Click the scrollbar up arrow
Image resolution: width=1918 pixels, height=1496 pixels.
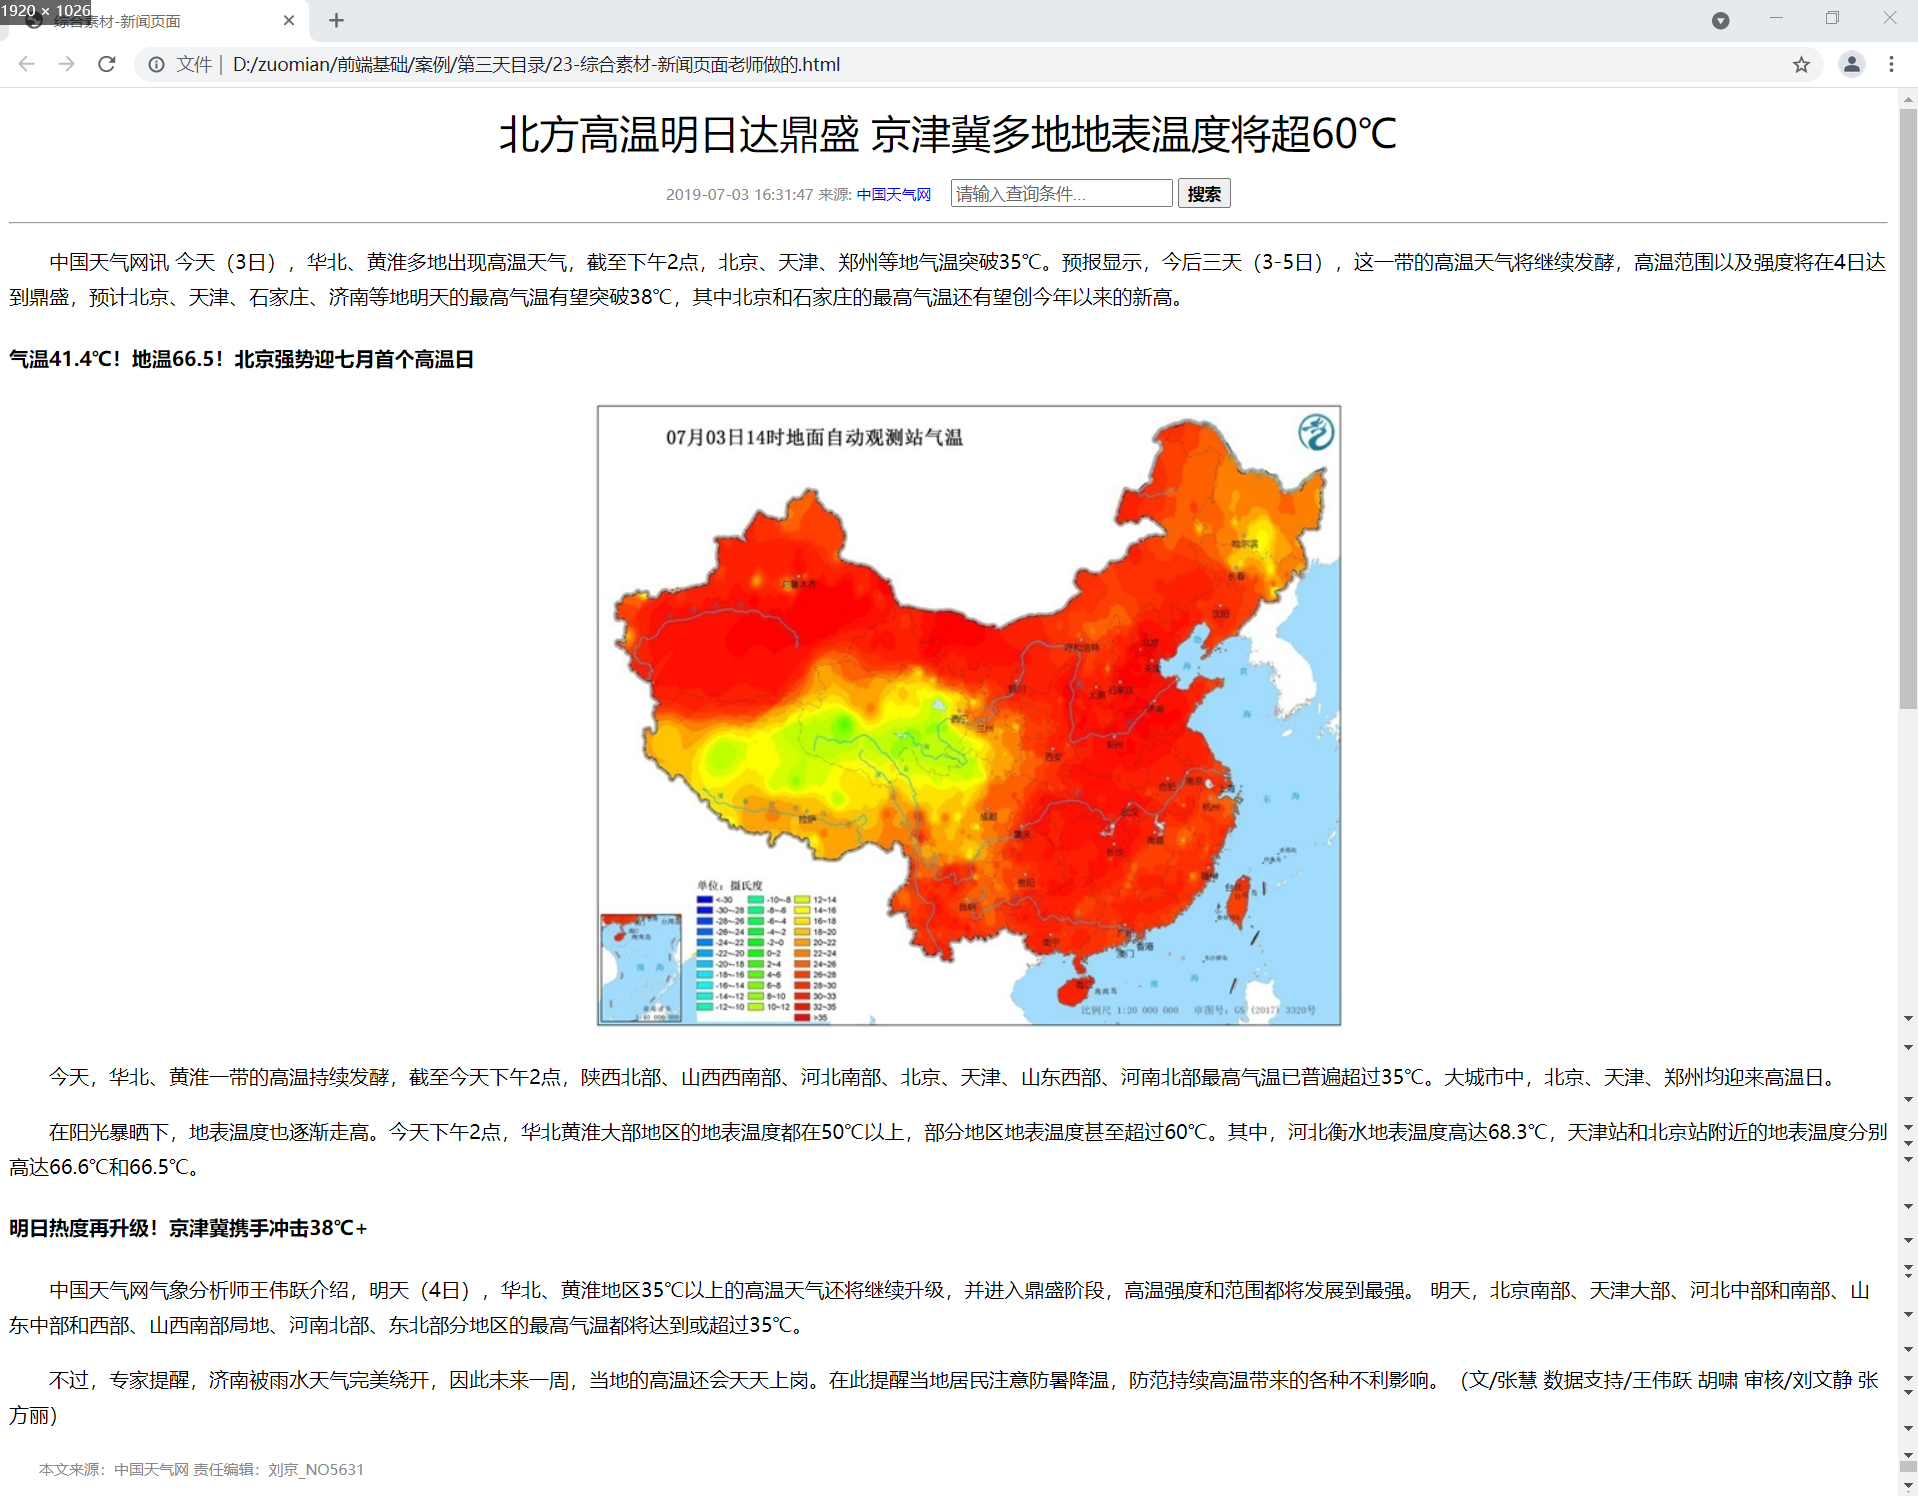(1909, 97)
